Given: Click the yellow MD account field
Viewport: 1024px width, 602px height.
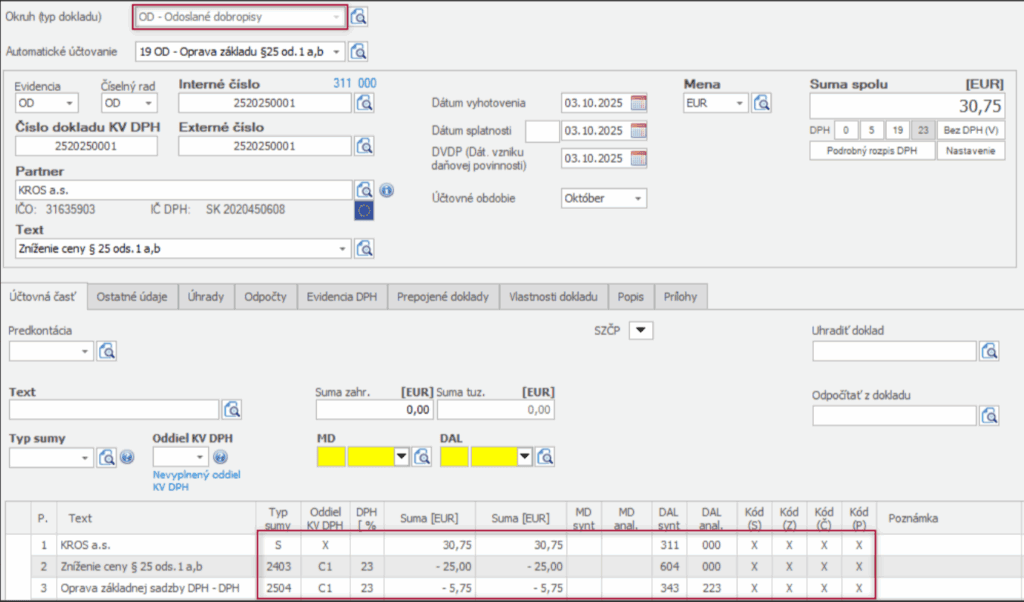Looking at the screenshot, I should (x=332, y=457).
